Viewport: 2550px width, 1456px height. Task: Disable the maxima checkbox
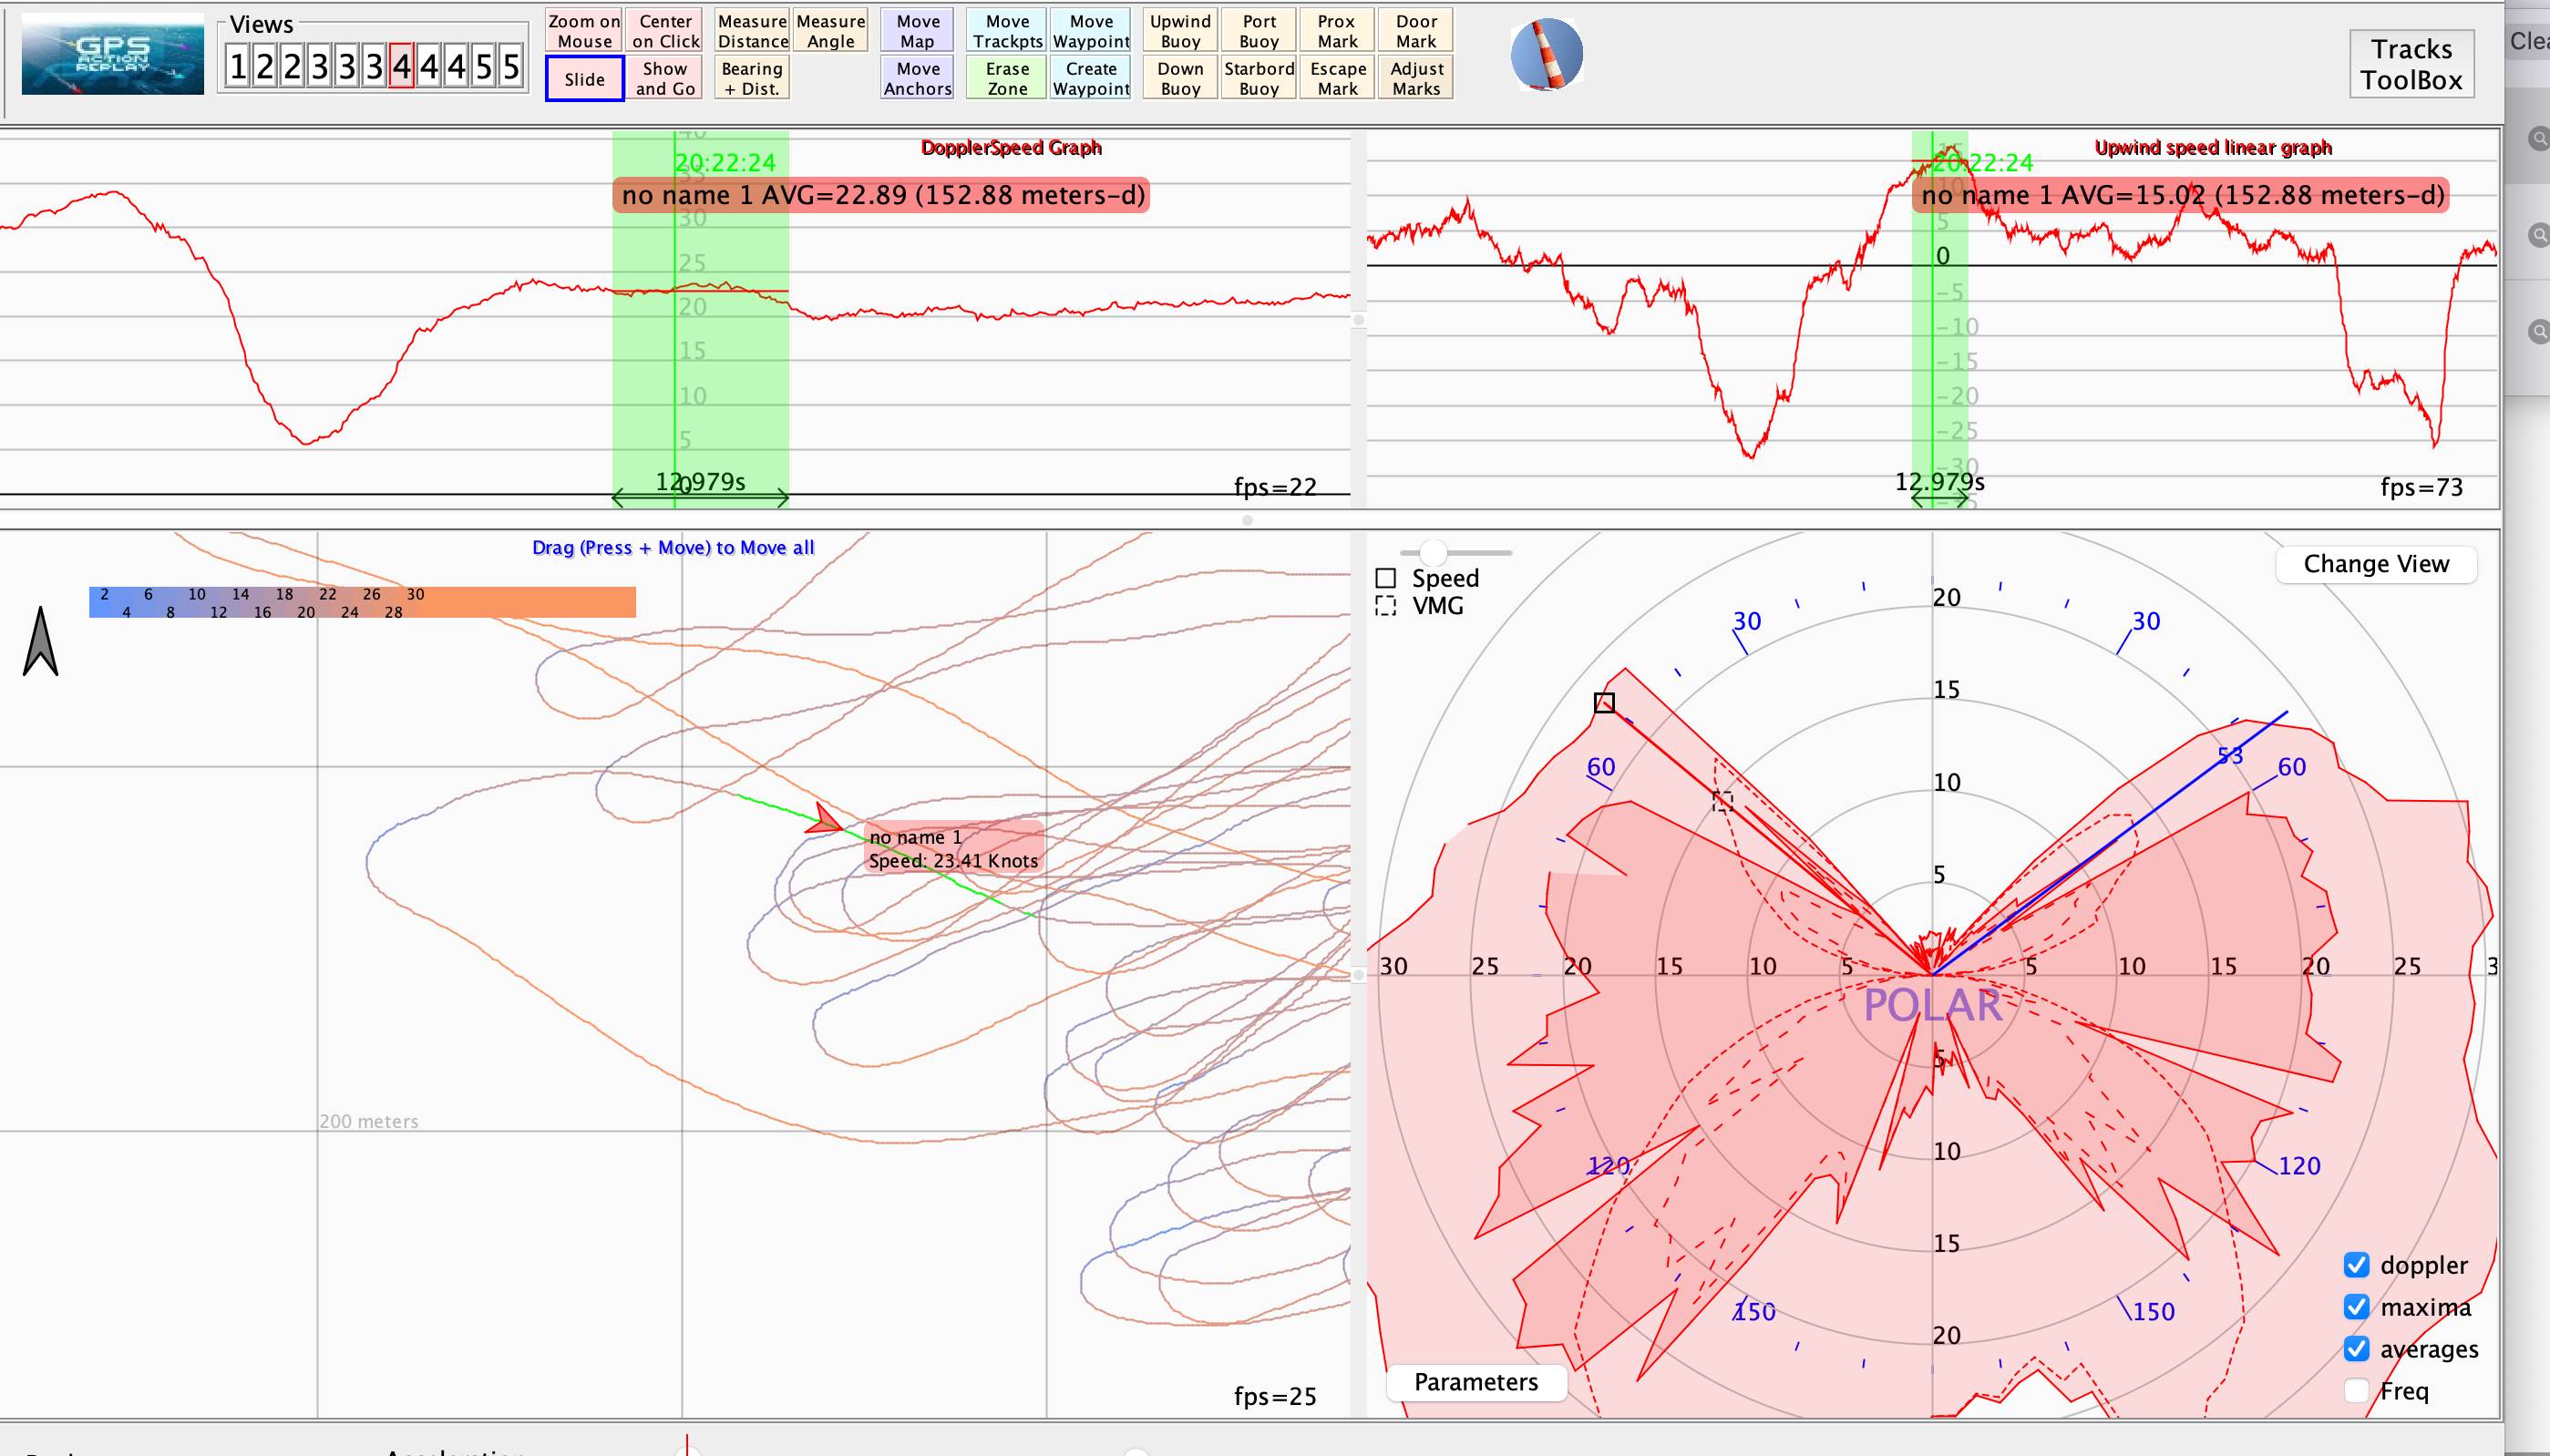point(2356,1307)
